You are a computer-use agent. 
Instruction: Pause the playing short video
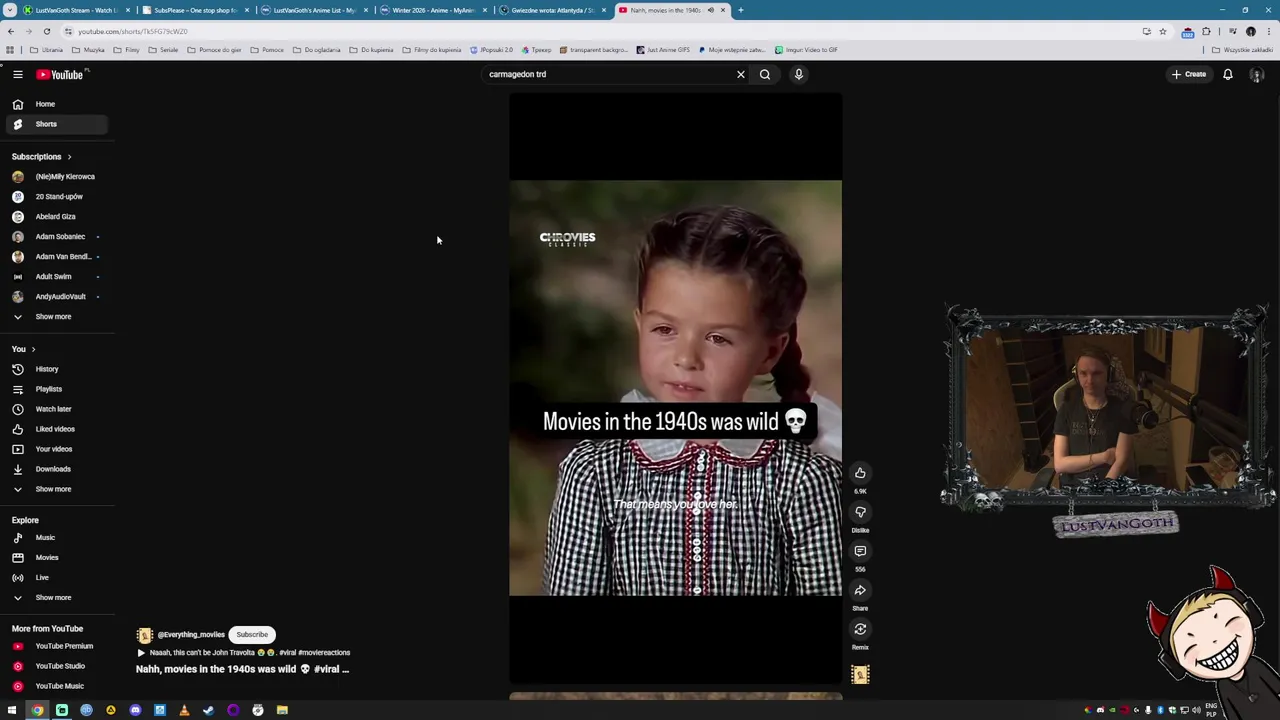675,388
